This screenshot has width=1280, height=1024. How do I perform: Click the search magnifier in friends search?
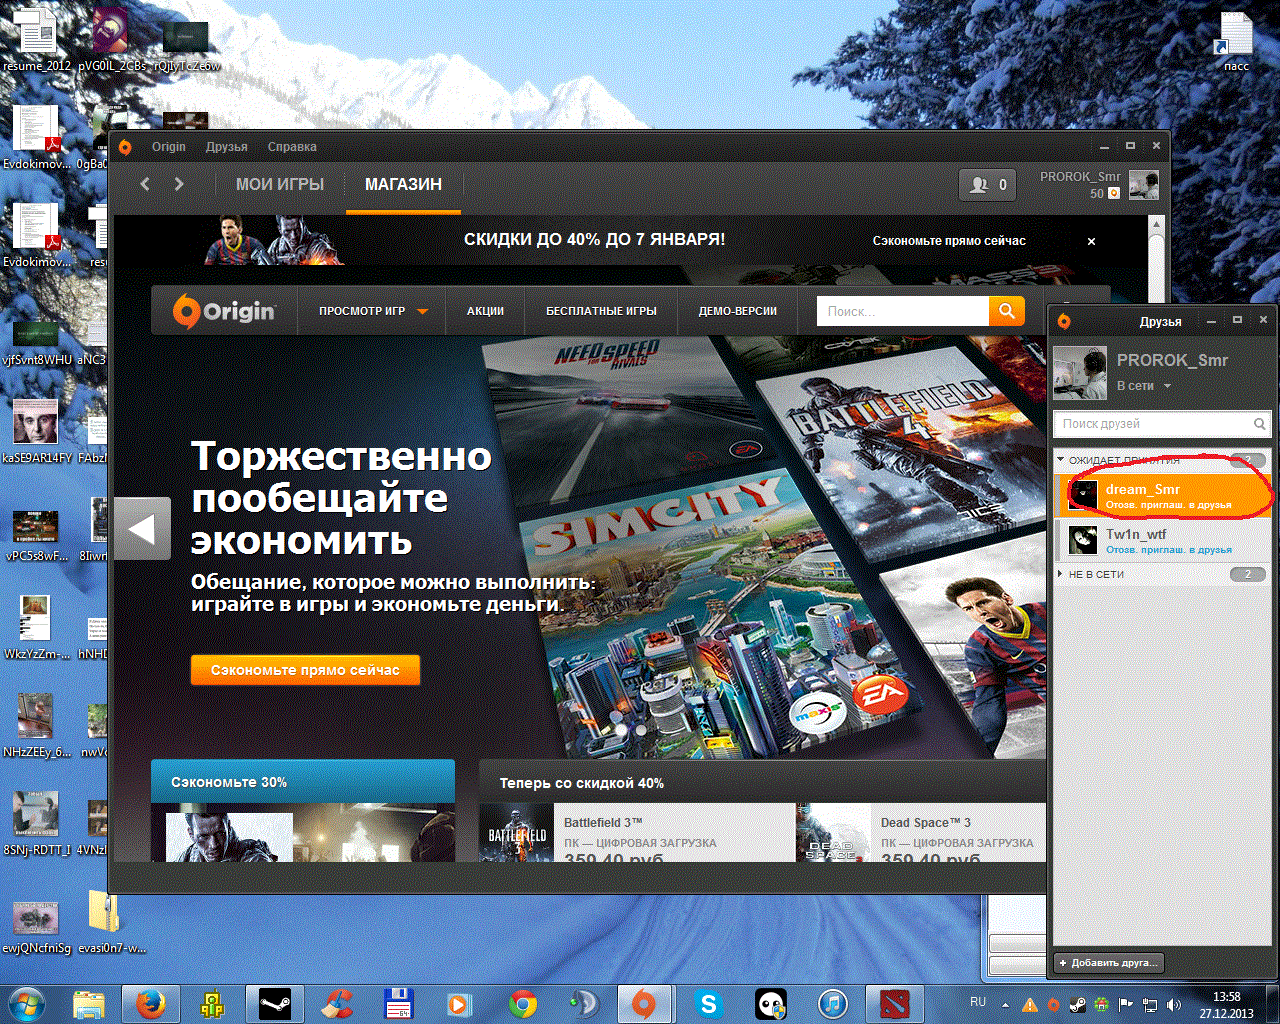tap(1260, 424)
